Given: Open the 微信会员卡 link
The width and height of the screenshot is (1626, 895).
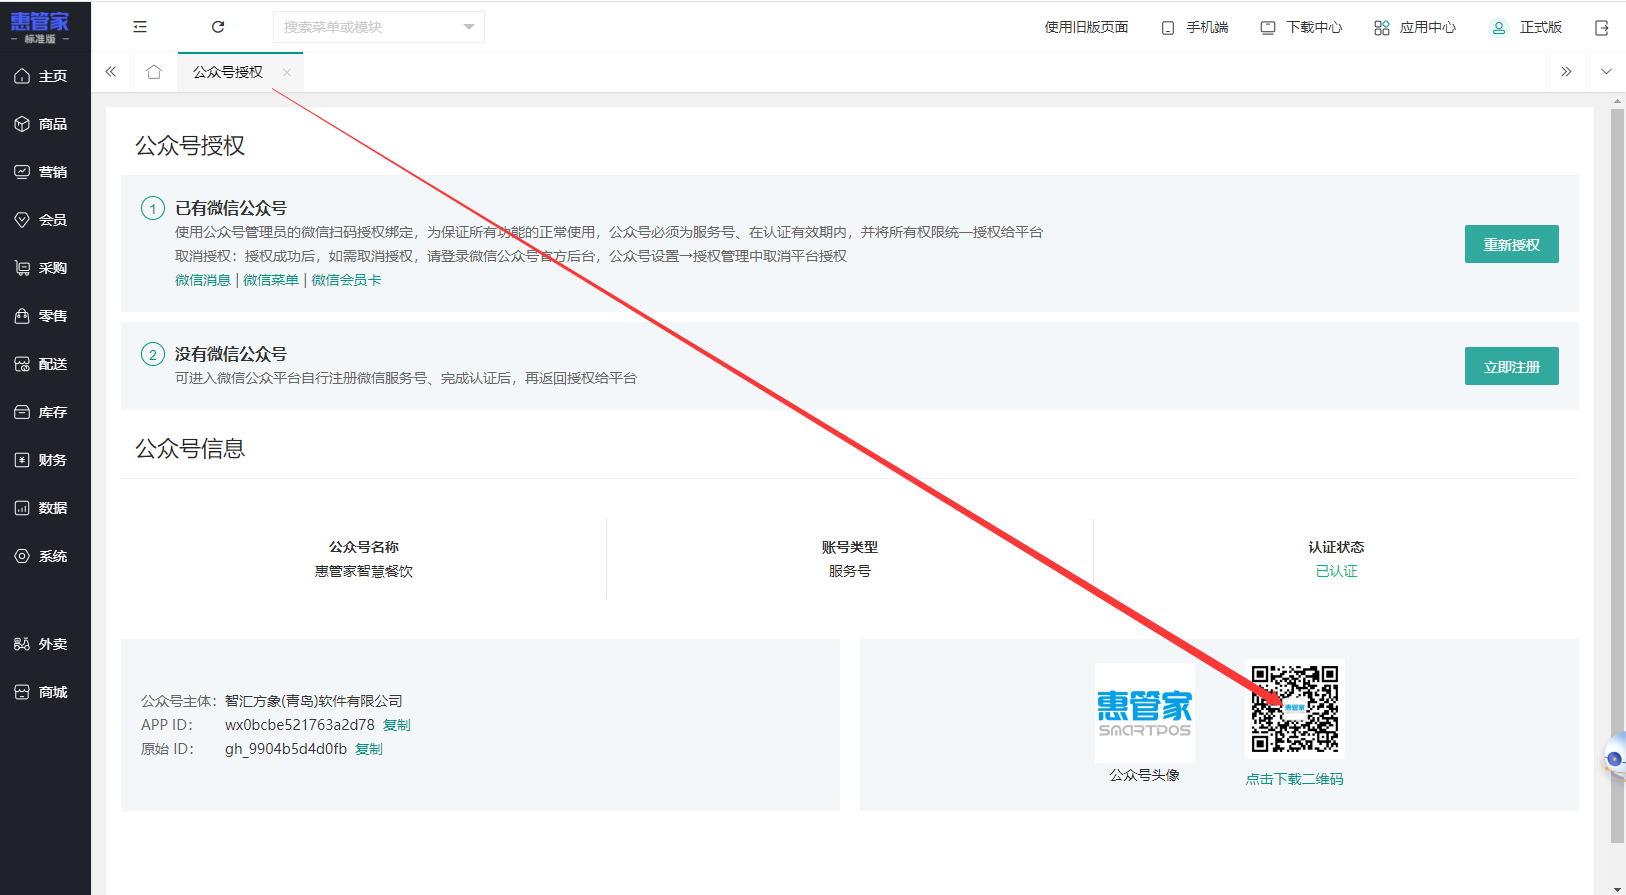Looking at the screenshot, I should click(x=346, y=280).
